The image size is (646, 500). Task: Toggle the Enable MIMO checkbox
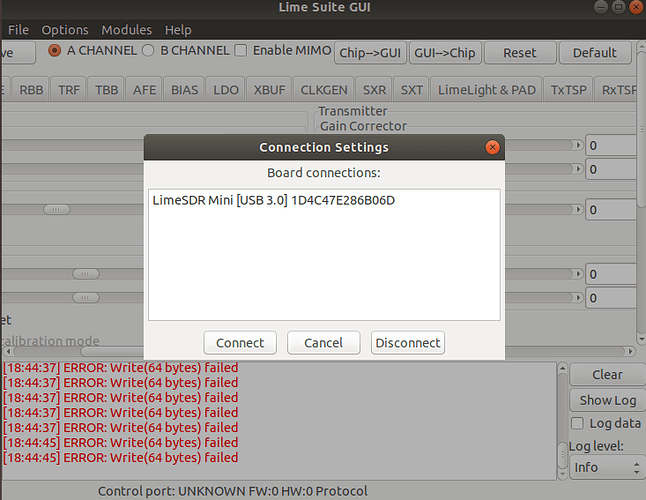(241, 50)
